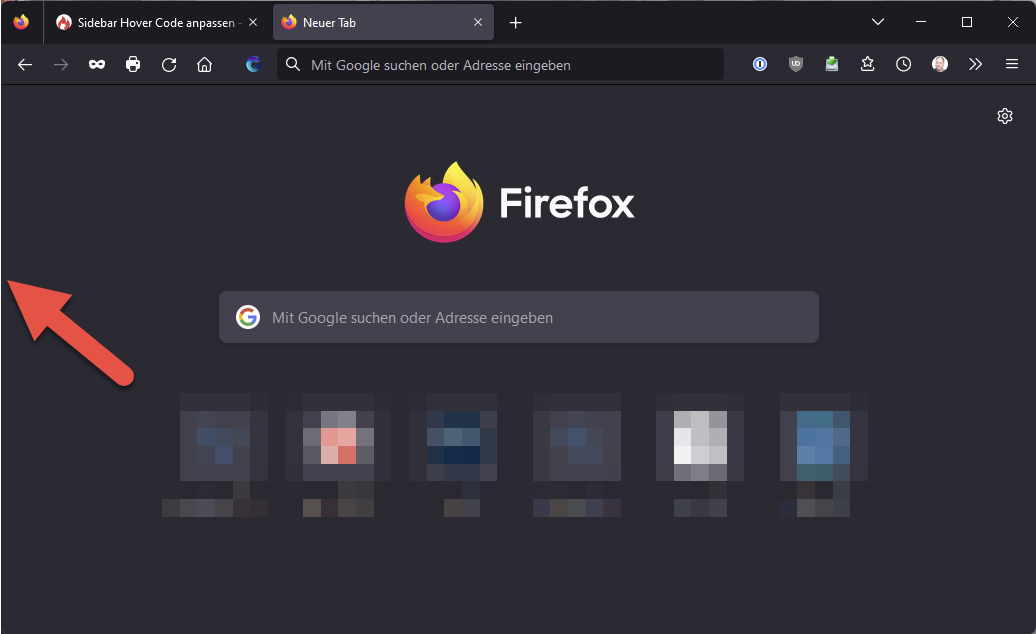Screen dimensions: 1036x634
Task: Open the fifth shortcut tile with white icon
Action: (x=700, y=454)
